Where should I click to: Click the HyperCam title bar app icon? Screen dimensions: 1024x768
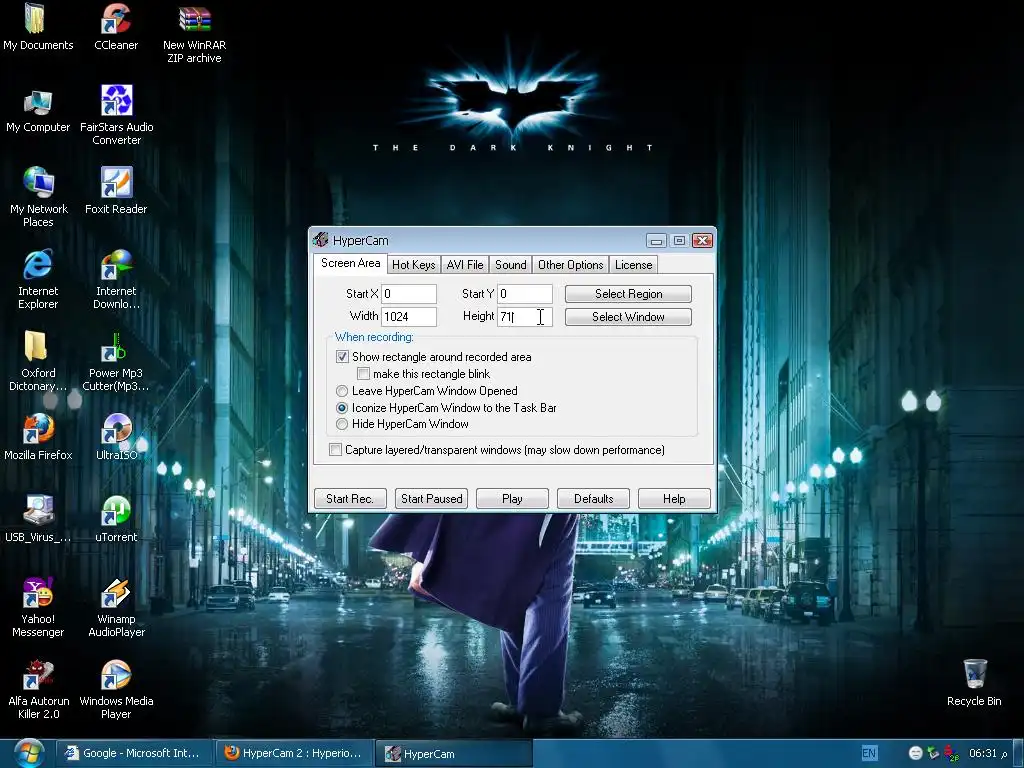click(x=320, y=240)
